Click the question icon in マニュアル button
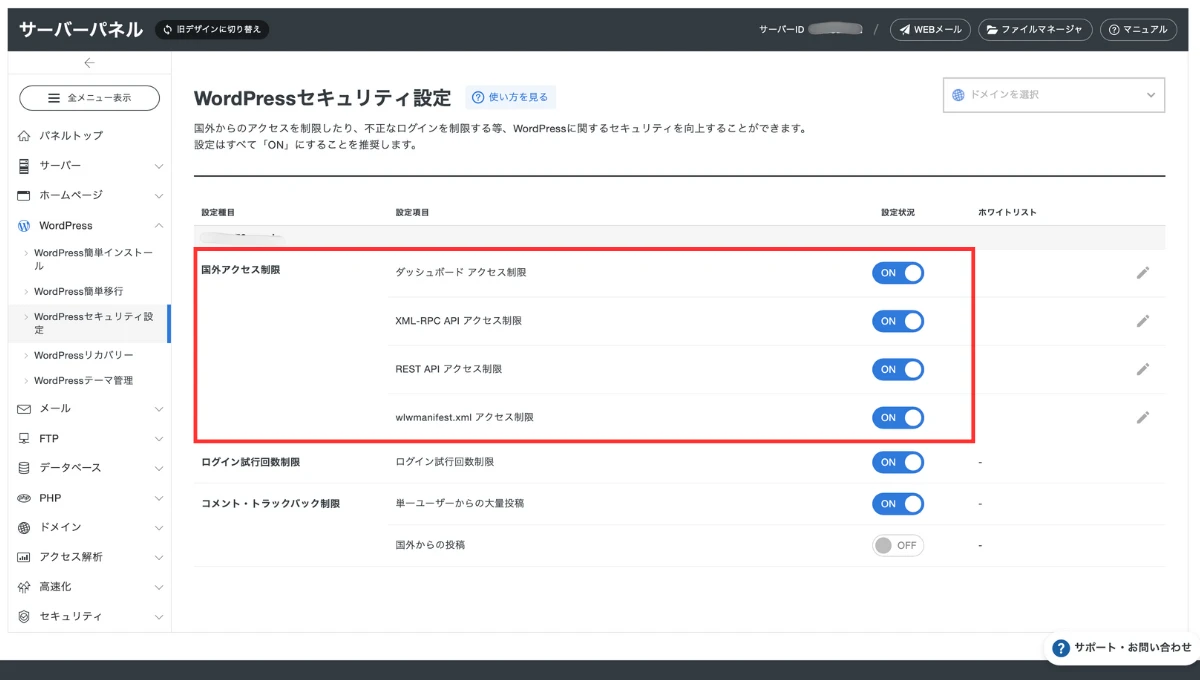 [1114, 30]
